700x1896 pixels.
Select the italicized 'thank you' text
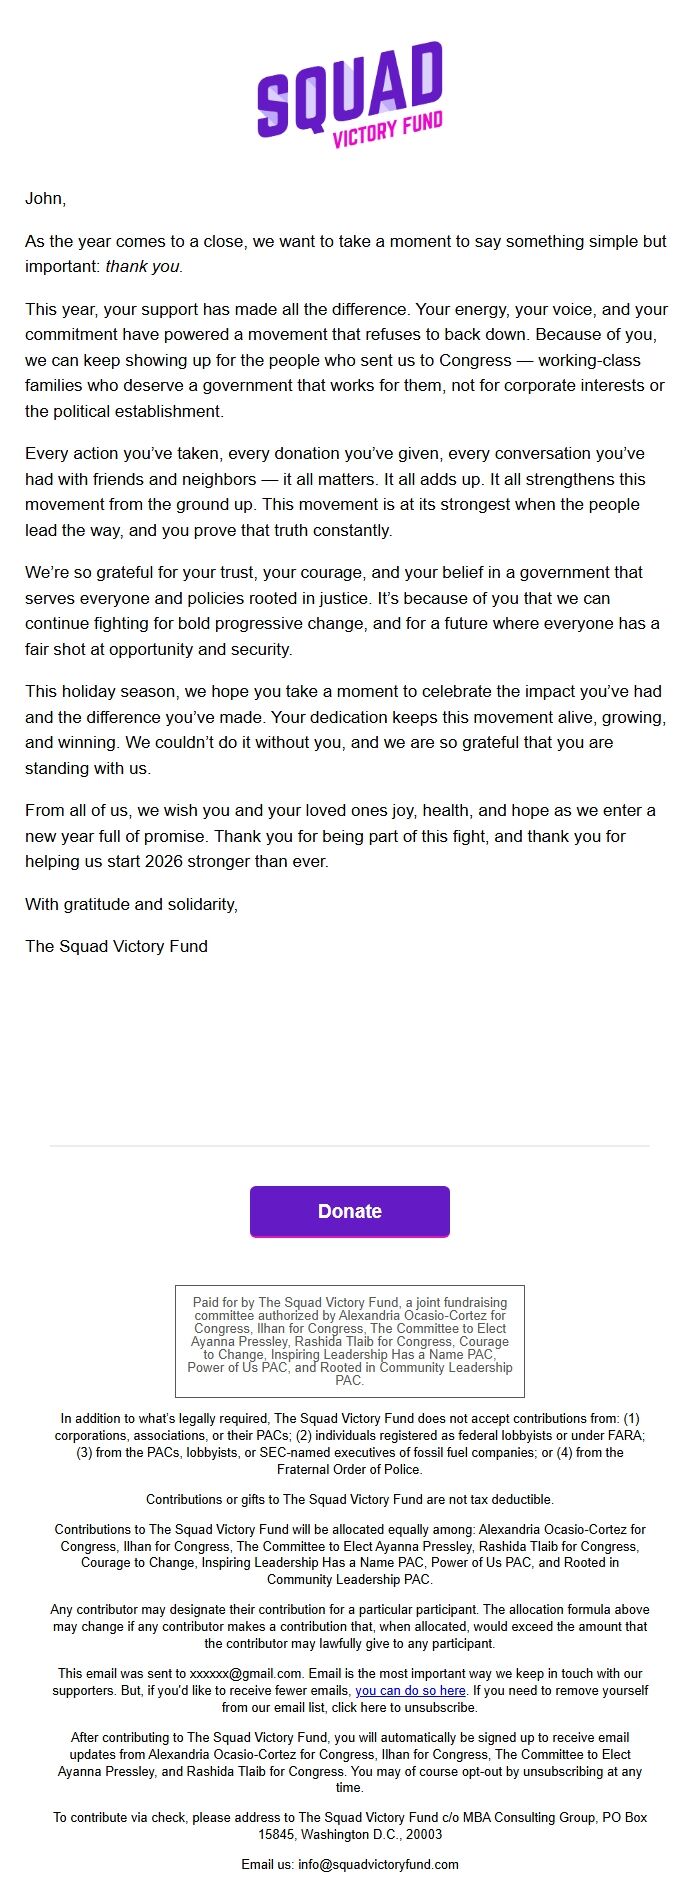144,268
